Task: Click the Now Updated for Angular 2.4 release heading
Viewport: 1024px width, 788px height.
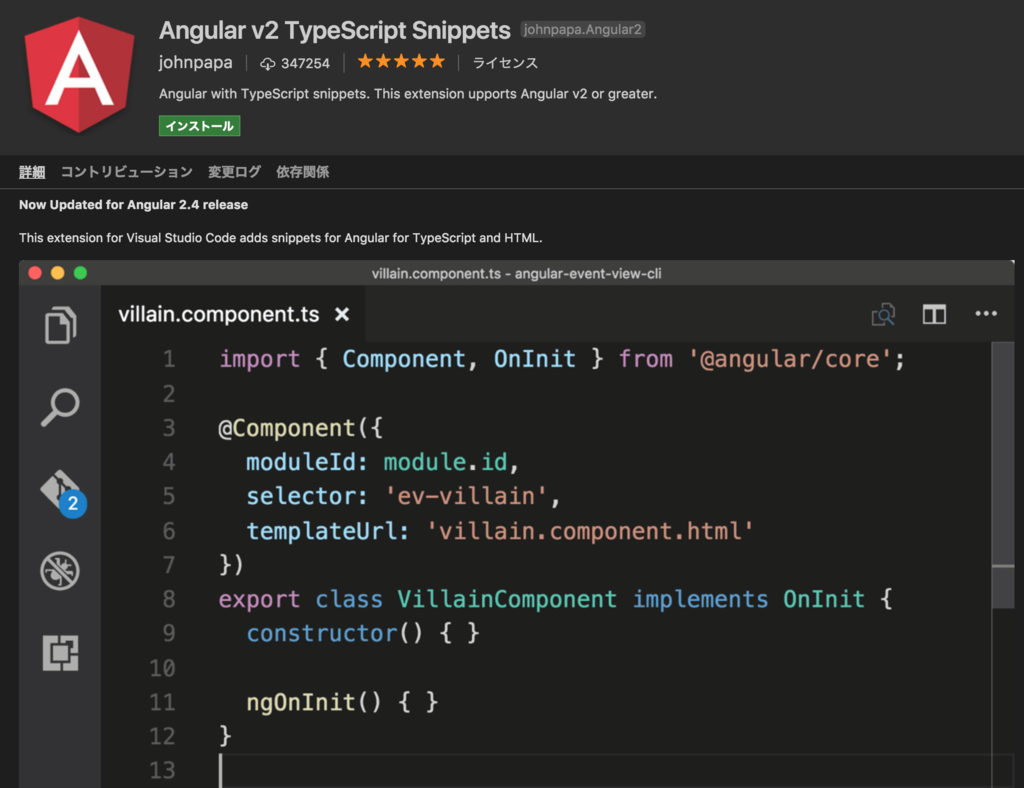Action: (133, 204)
